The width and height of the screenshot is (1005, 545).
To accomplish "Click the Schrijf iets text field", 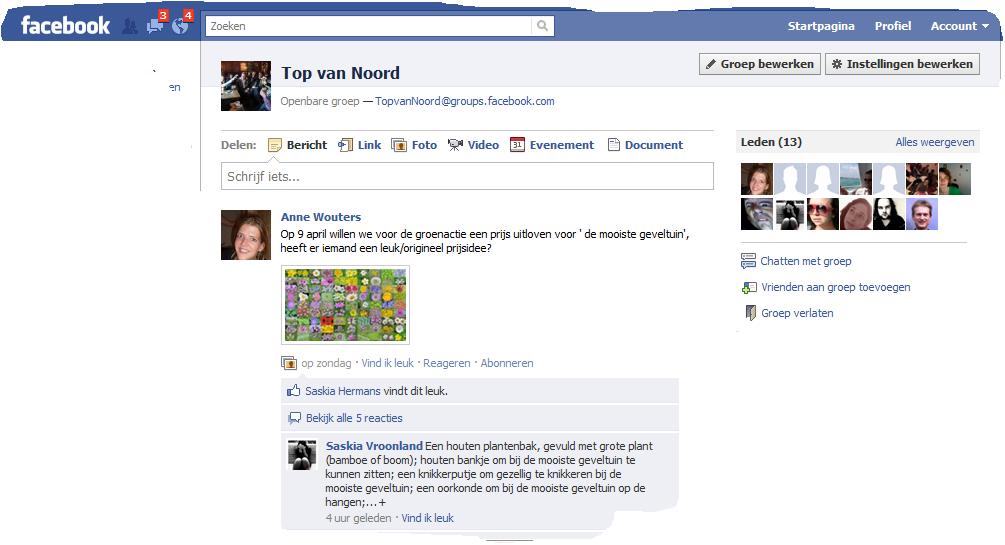I will (467, 176).
